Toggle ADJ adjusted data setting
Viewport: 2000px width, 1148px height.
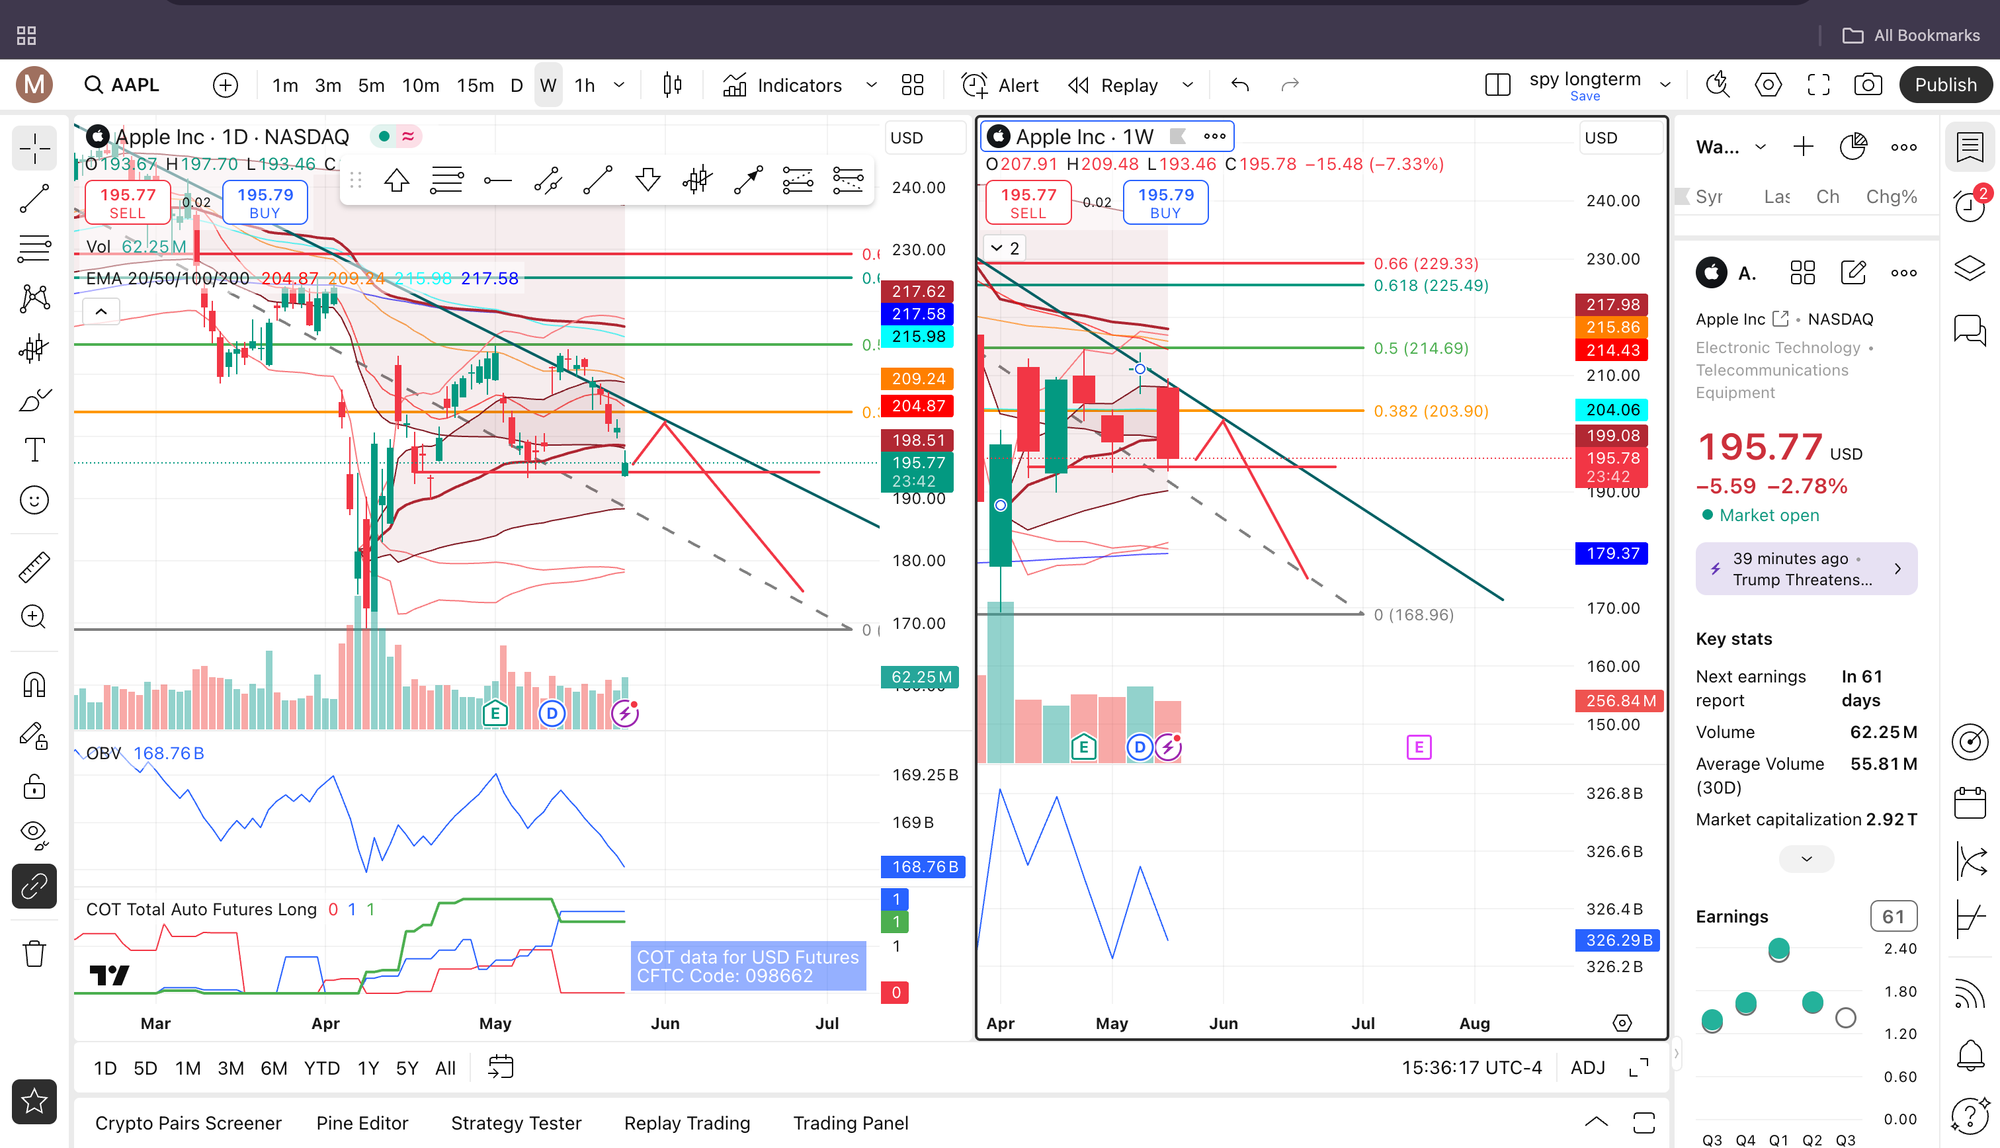click(x=1588, y=1068)
